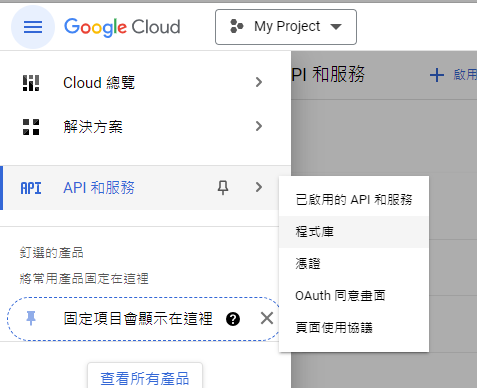The width and height of the screenshot is (477, 388).
Task: Click the Cloud 總覽 dashboard icon
Action: (x=31, y=83)
